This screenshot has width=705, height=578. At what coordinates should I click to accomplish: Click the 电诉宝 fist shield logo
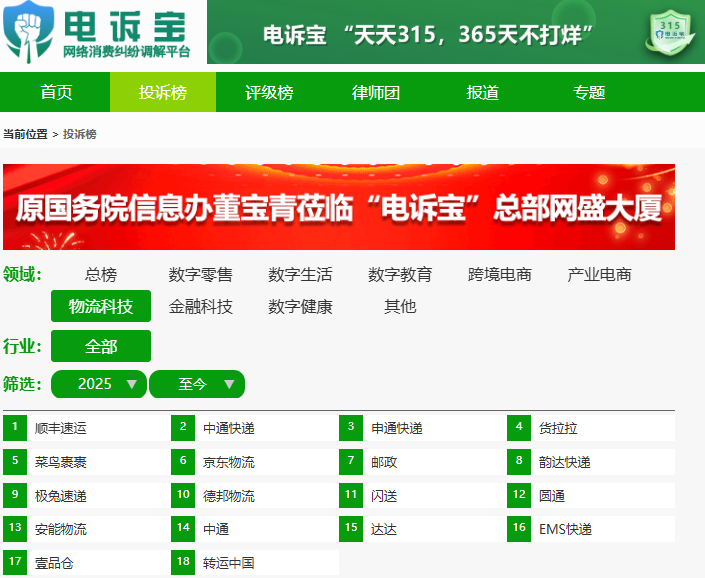(29, 31)
